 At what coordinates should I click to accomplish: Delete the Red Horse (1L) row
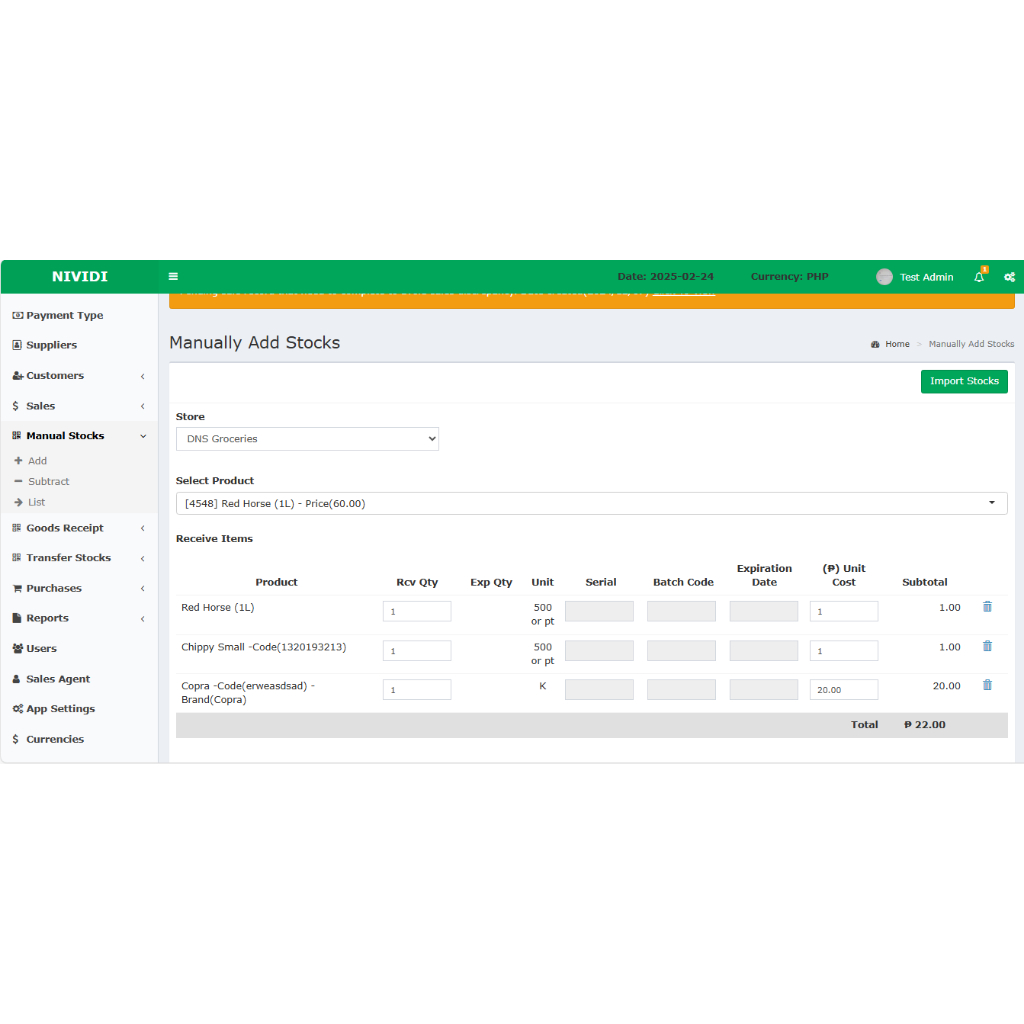click(x=987, y=607)
